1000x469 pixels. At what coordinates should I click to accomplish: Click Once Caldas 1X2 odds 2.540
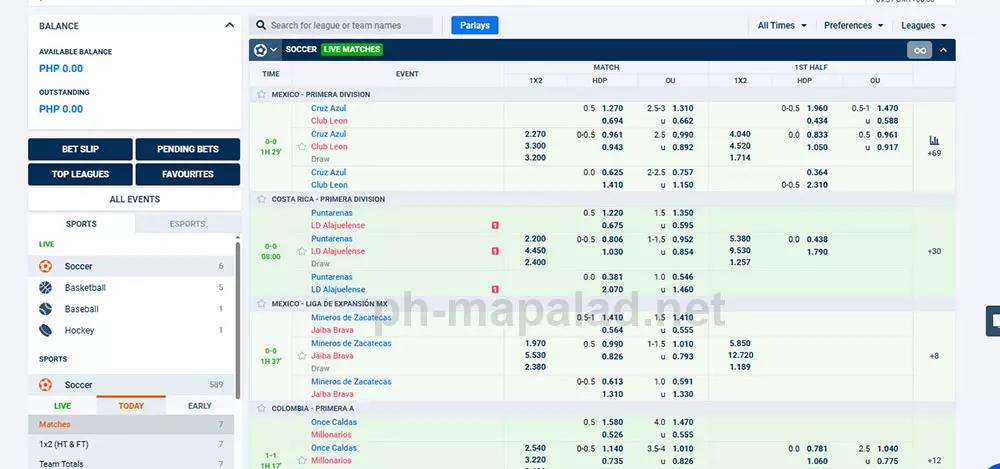tap(535, 449)
